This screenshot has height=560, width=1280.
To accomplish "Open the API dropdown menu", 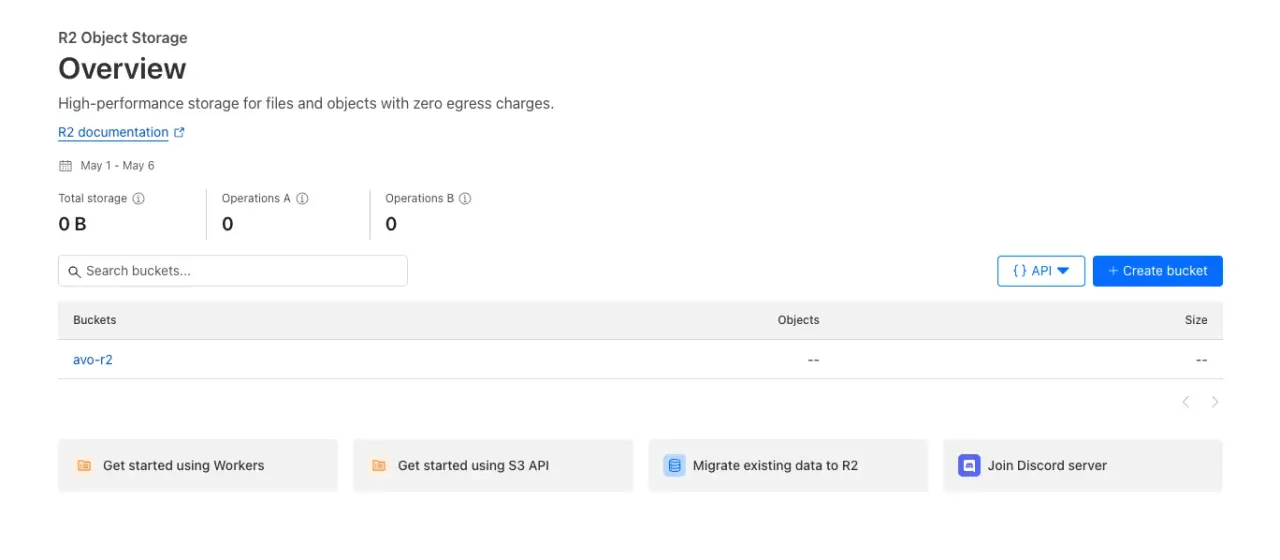I will pos(1041,271).
